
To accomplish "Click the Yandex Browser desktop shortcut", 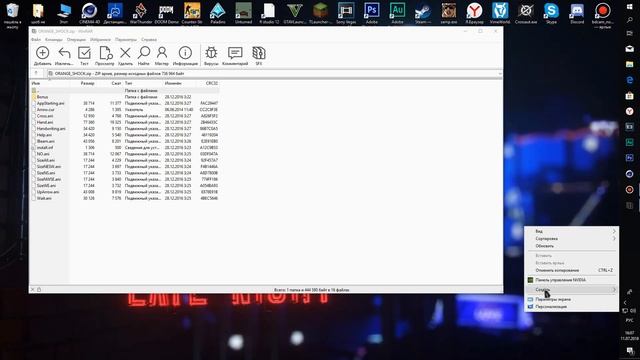I will (474, 13).
